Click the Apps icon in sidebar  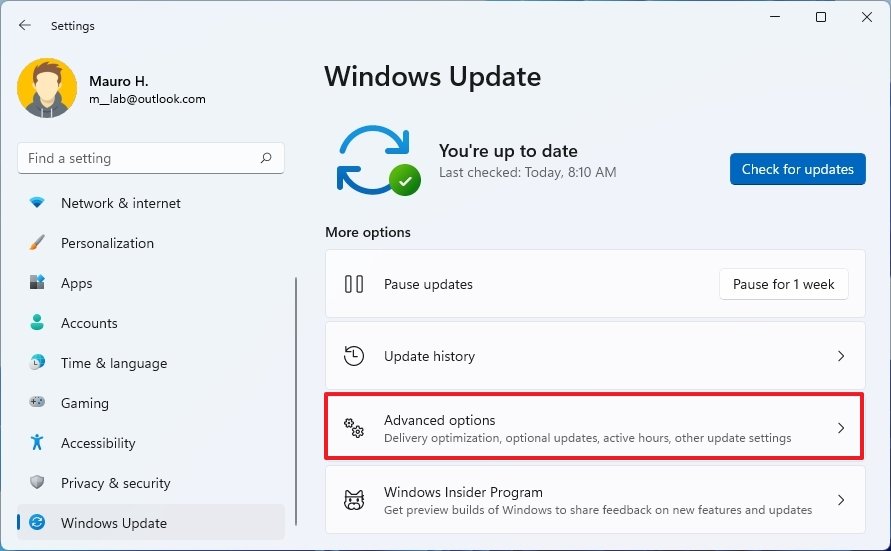click(x=37, y=282)
